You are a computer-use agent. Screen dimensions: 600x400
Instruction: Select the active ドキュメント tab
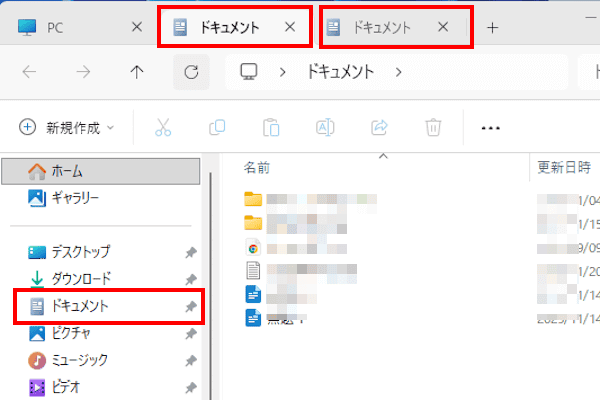235,27
